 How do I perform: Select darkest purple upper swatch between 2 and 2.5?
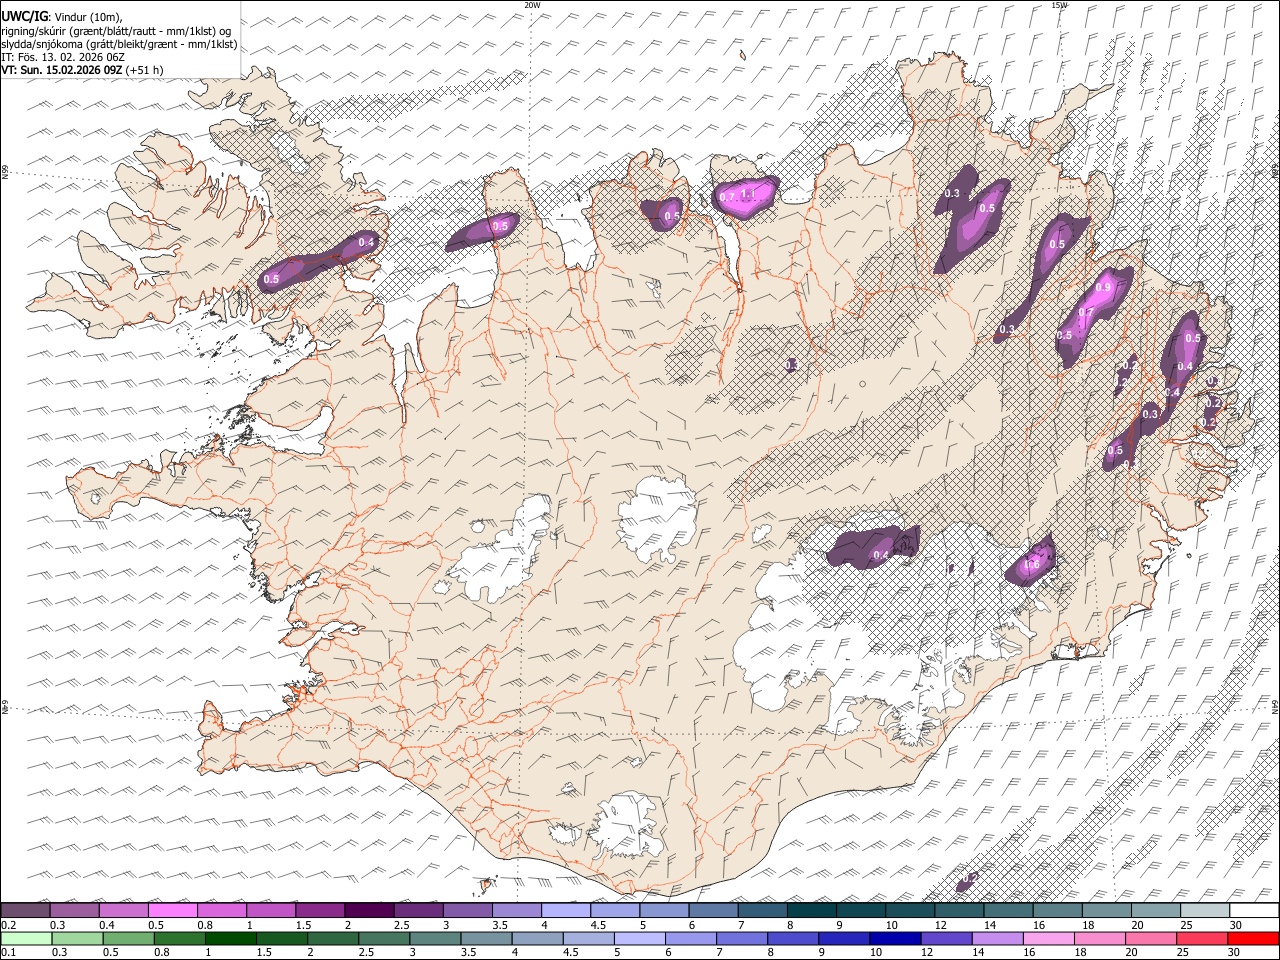coord(369,910)
